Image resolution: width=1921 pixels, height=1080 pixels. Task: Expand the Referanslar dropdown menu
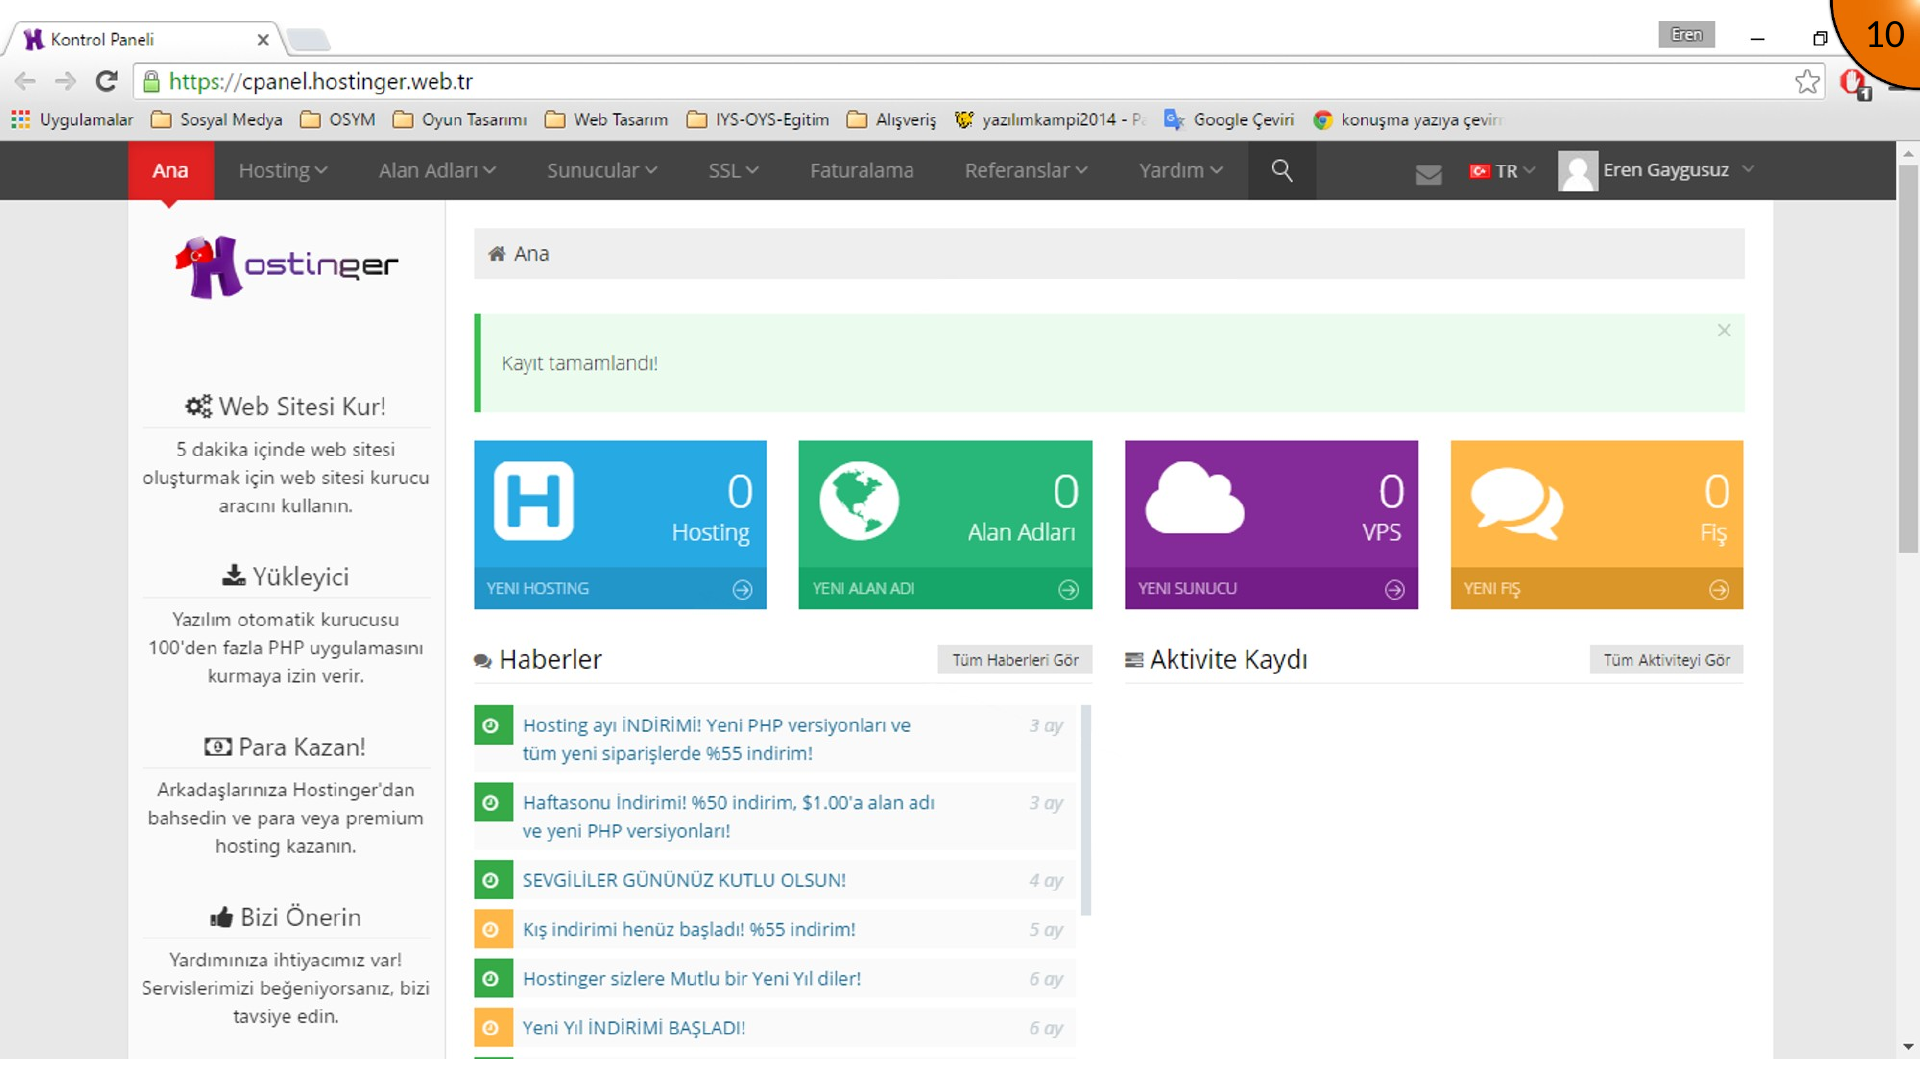pyautogui.click(x=1026, y=171)
